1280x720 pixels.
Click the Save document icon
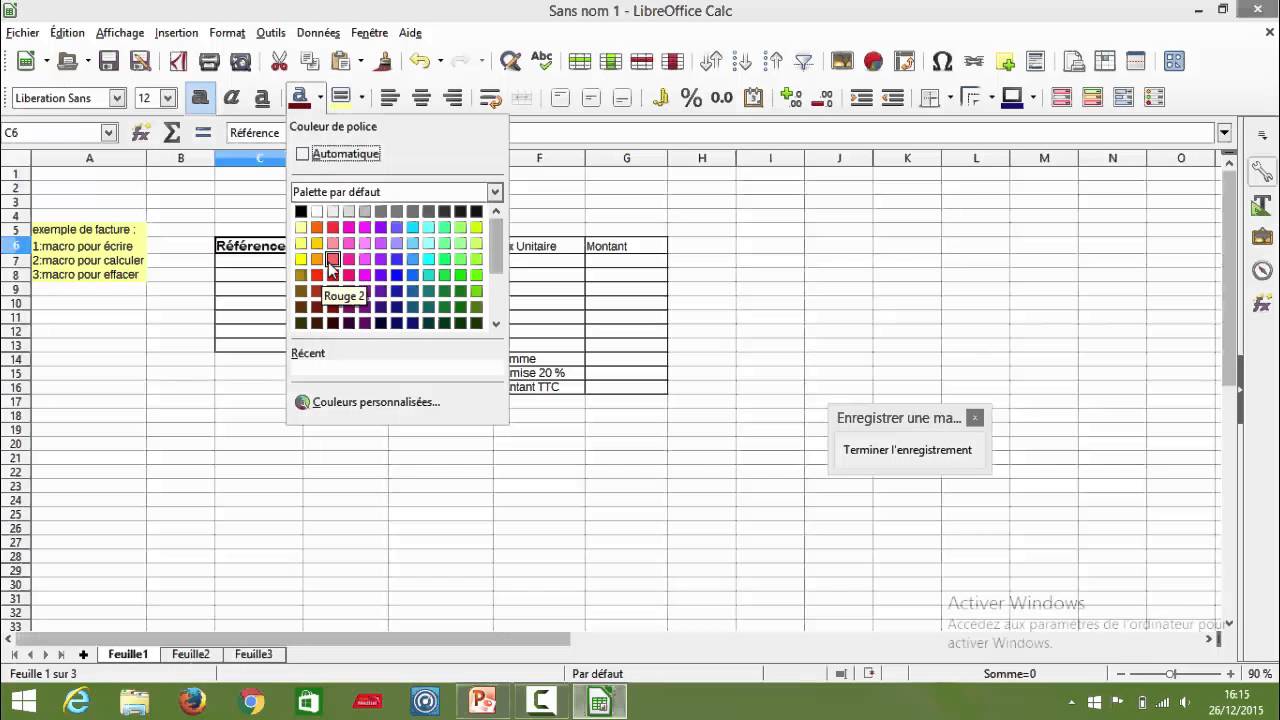click(108, 61)
